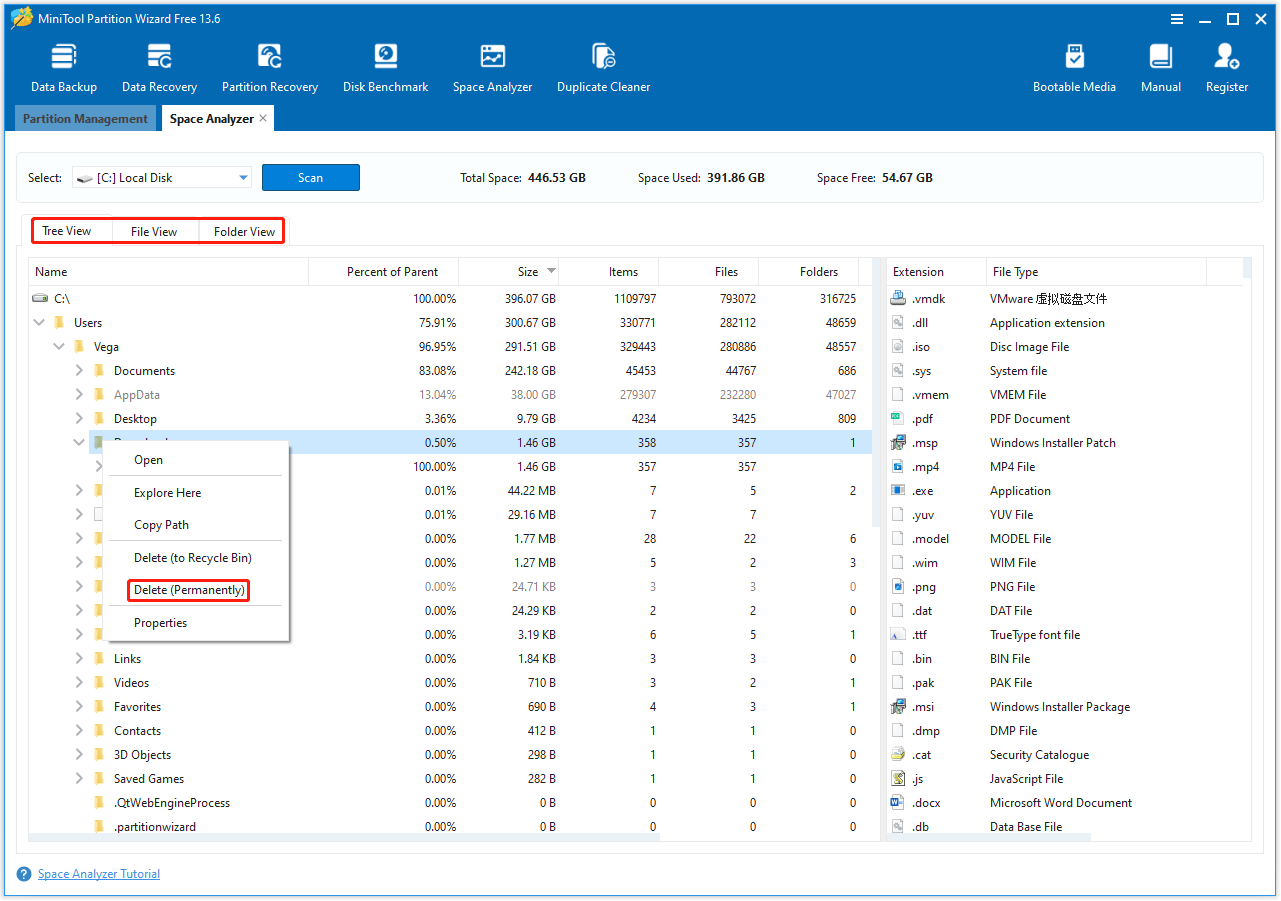Viewport: 1281px width, 901px height.
Task: Open the Duplicate Cleaner
Action: 603,65
